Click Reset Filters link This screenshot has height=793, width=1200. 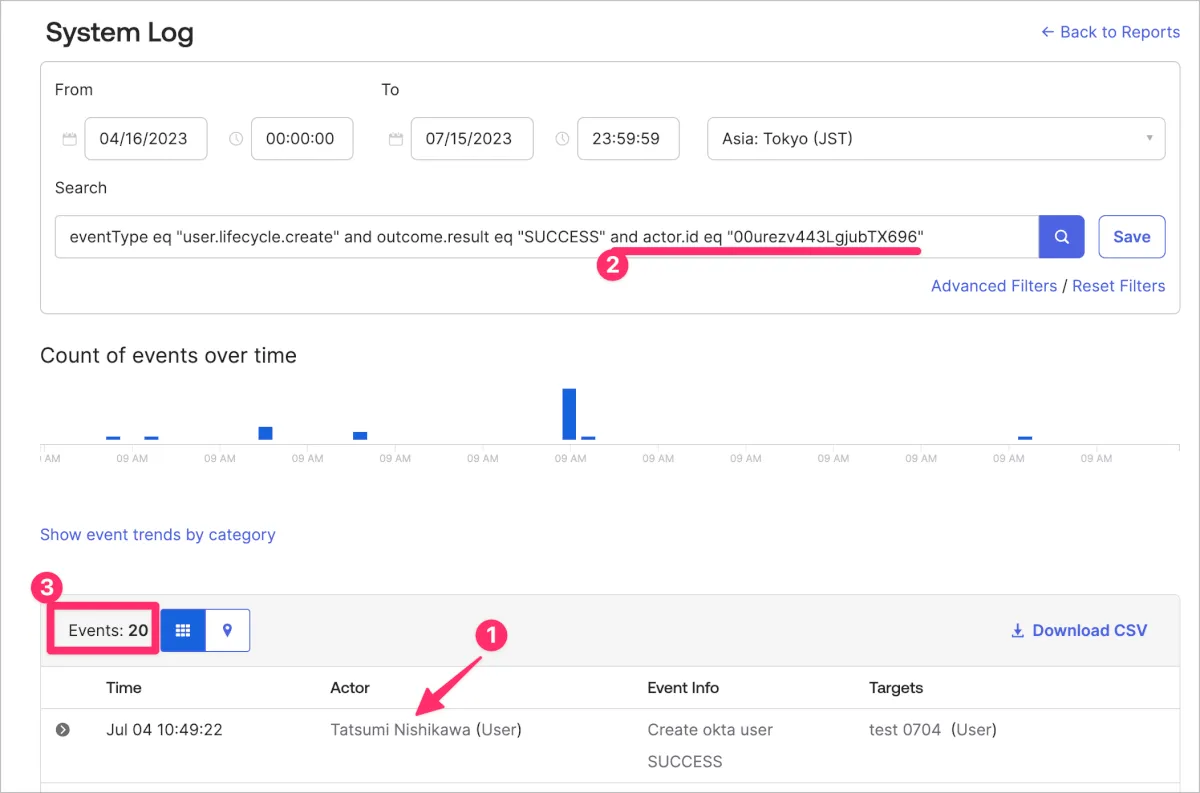point(1118,286)
